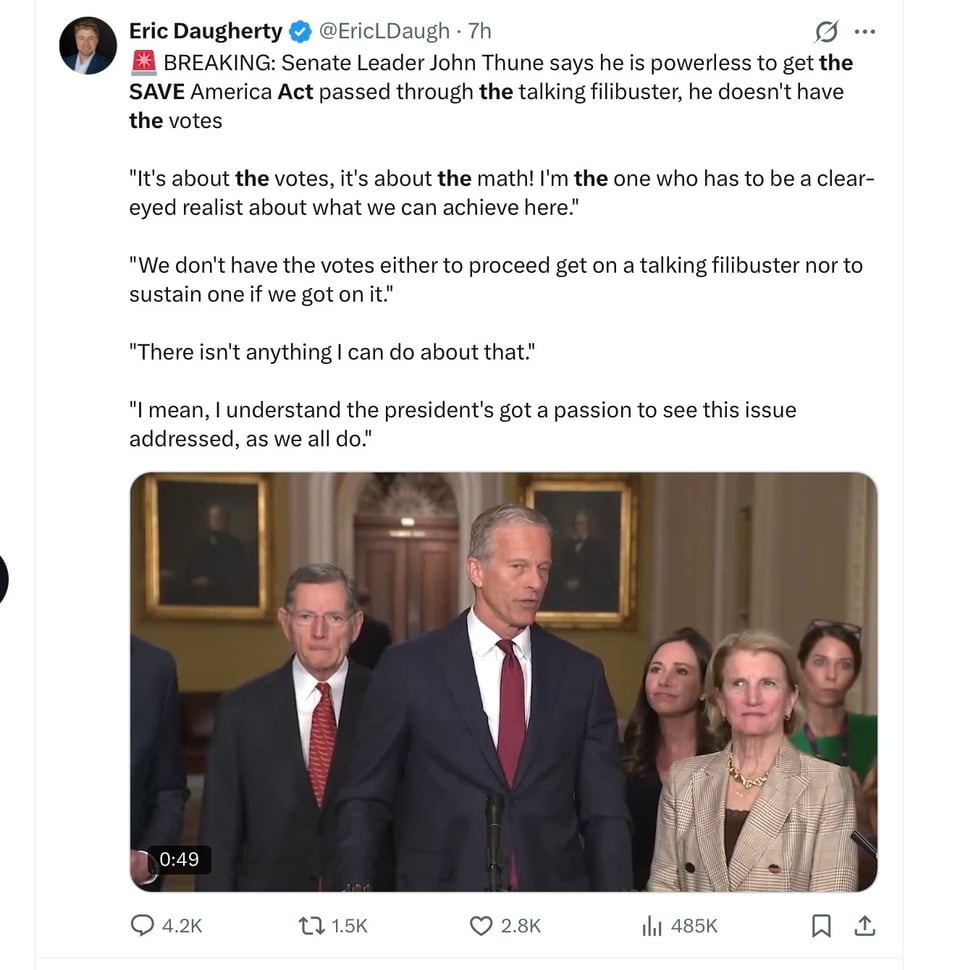View post analytics via the bar chart icon

pos(651,926)
